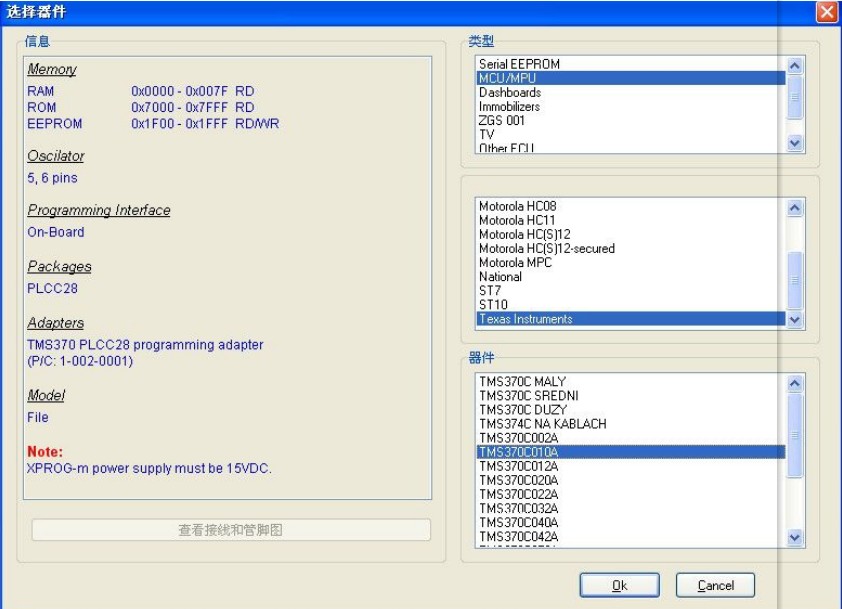Click the XPROG-m power supply note text
The width and height of the screenshot is (842, 609).
pyautogui.click(x=149, y=468)
